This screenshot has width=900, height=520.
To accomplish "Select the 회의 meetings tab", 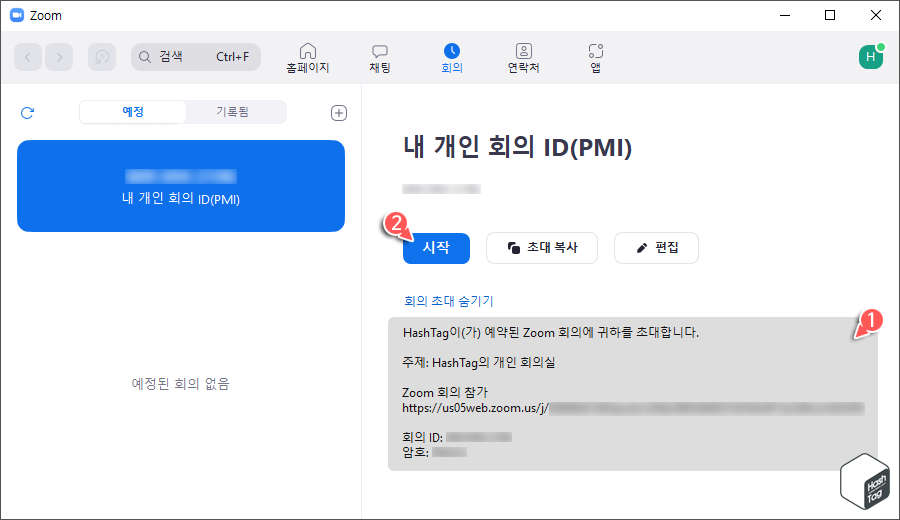I will (452, 58).
